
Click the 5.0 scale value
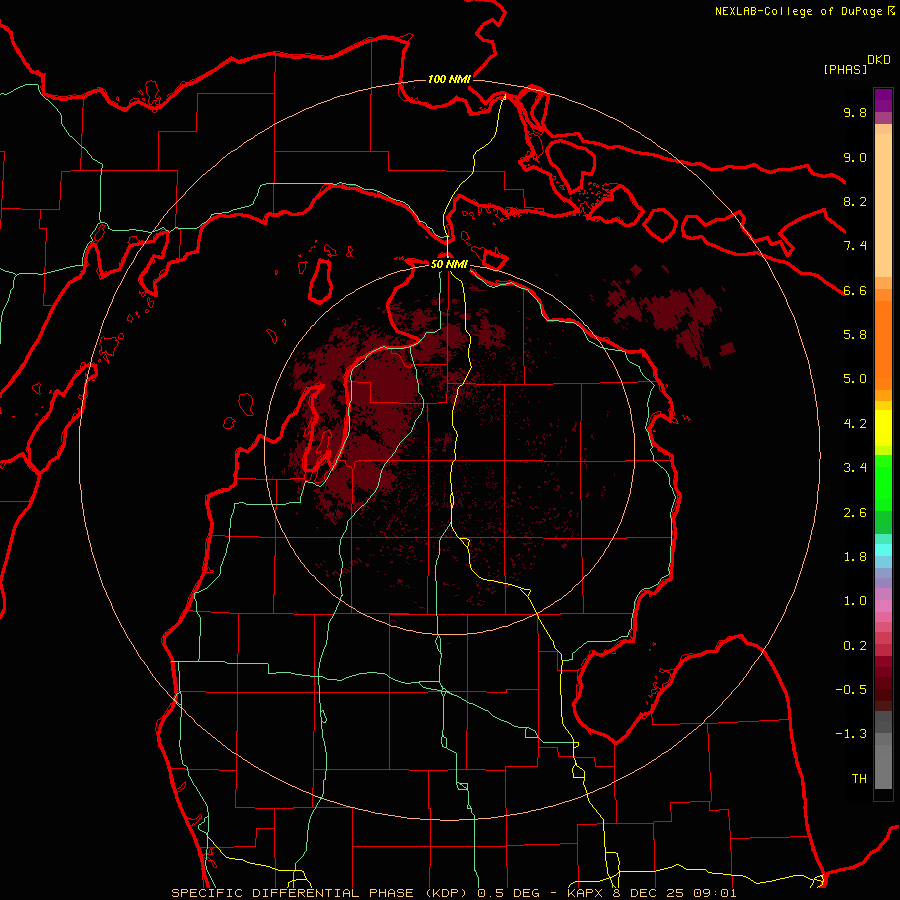(855, 379)
